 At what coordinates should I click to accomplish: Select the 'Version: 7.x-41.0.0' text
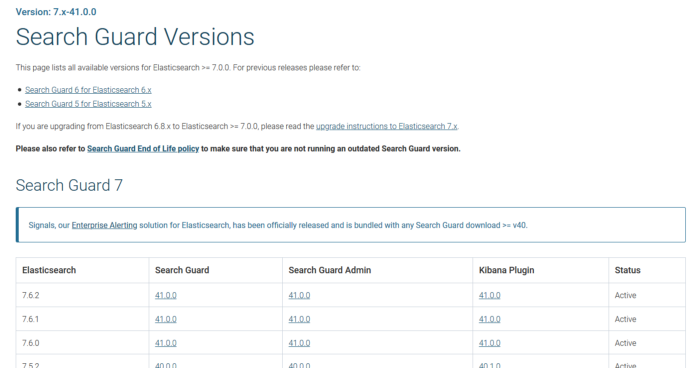tap(56, 12)
